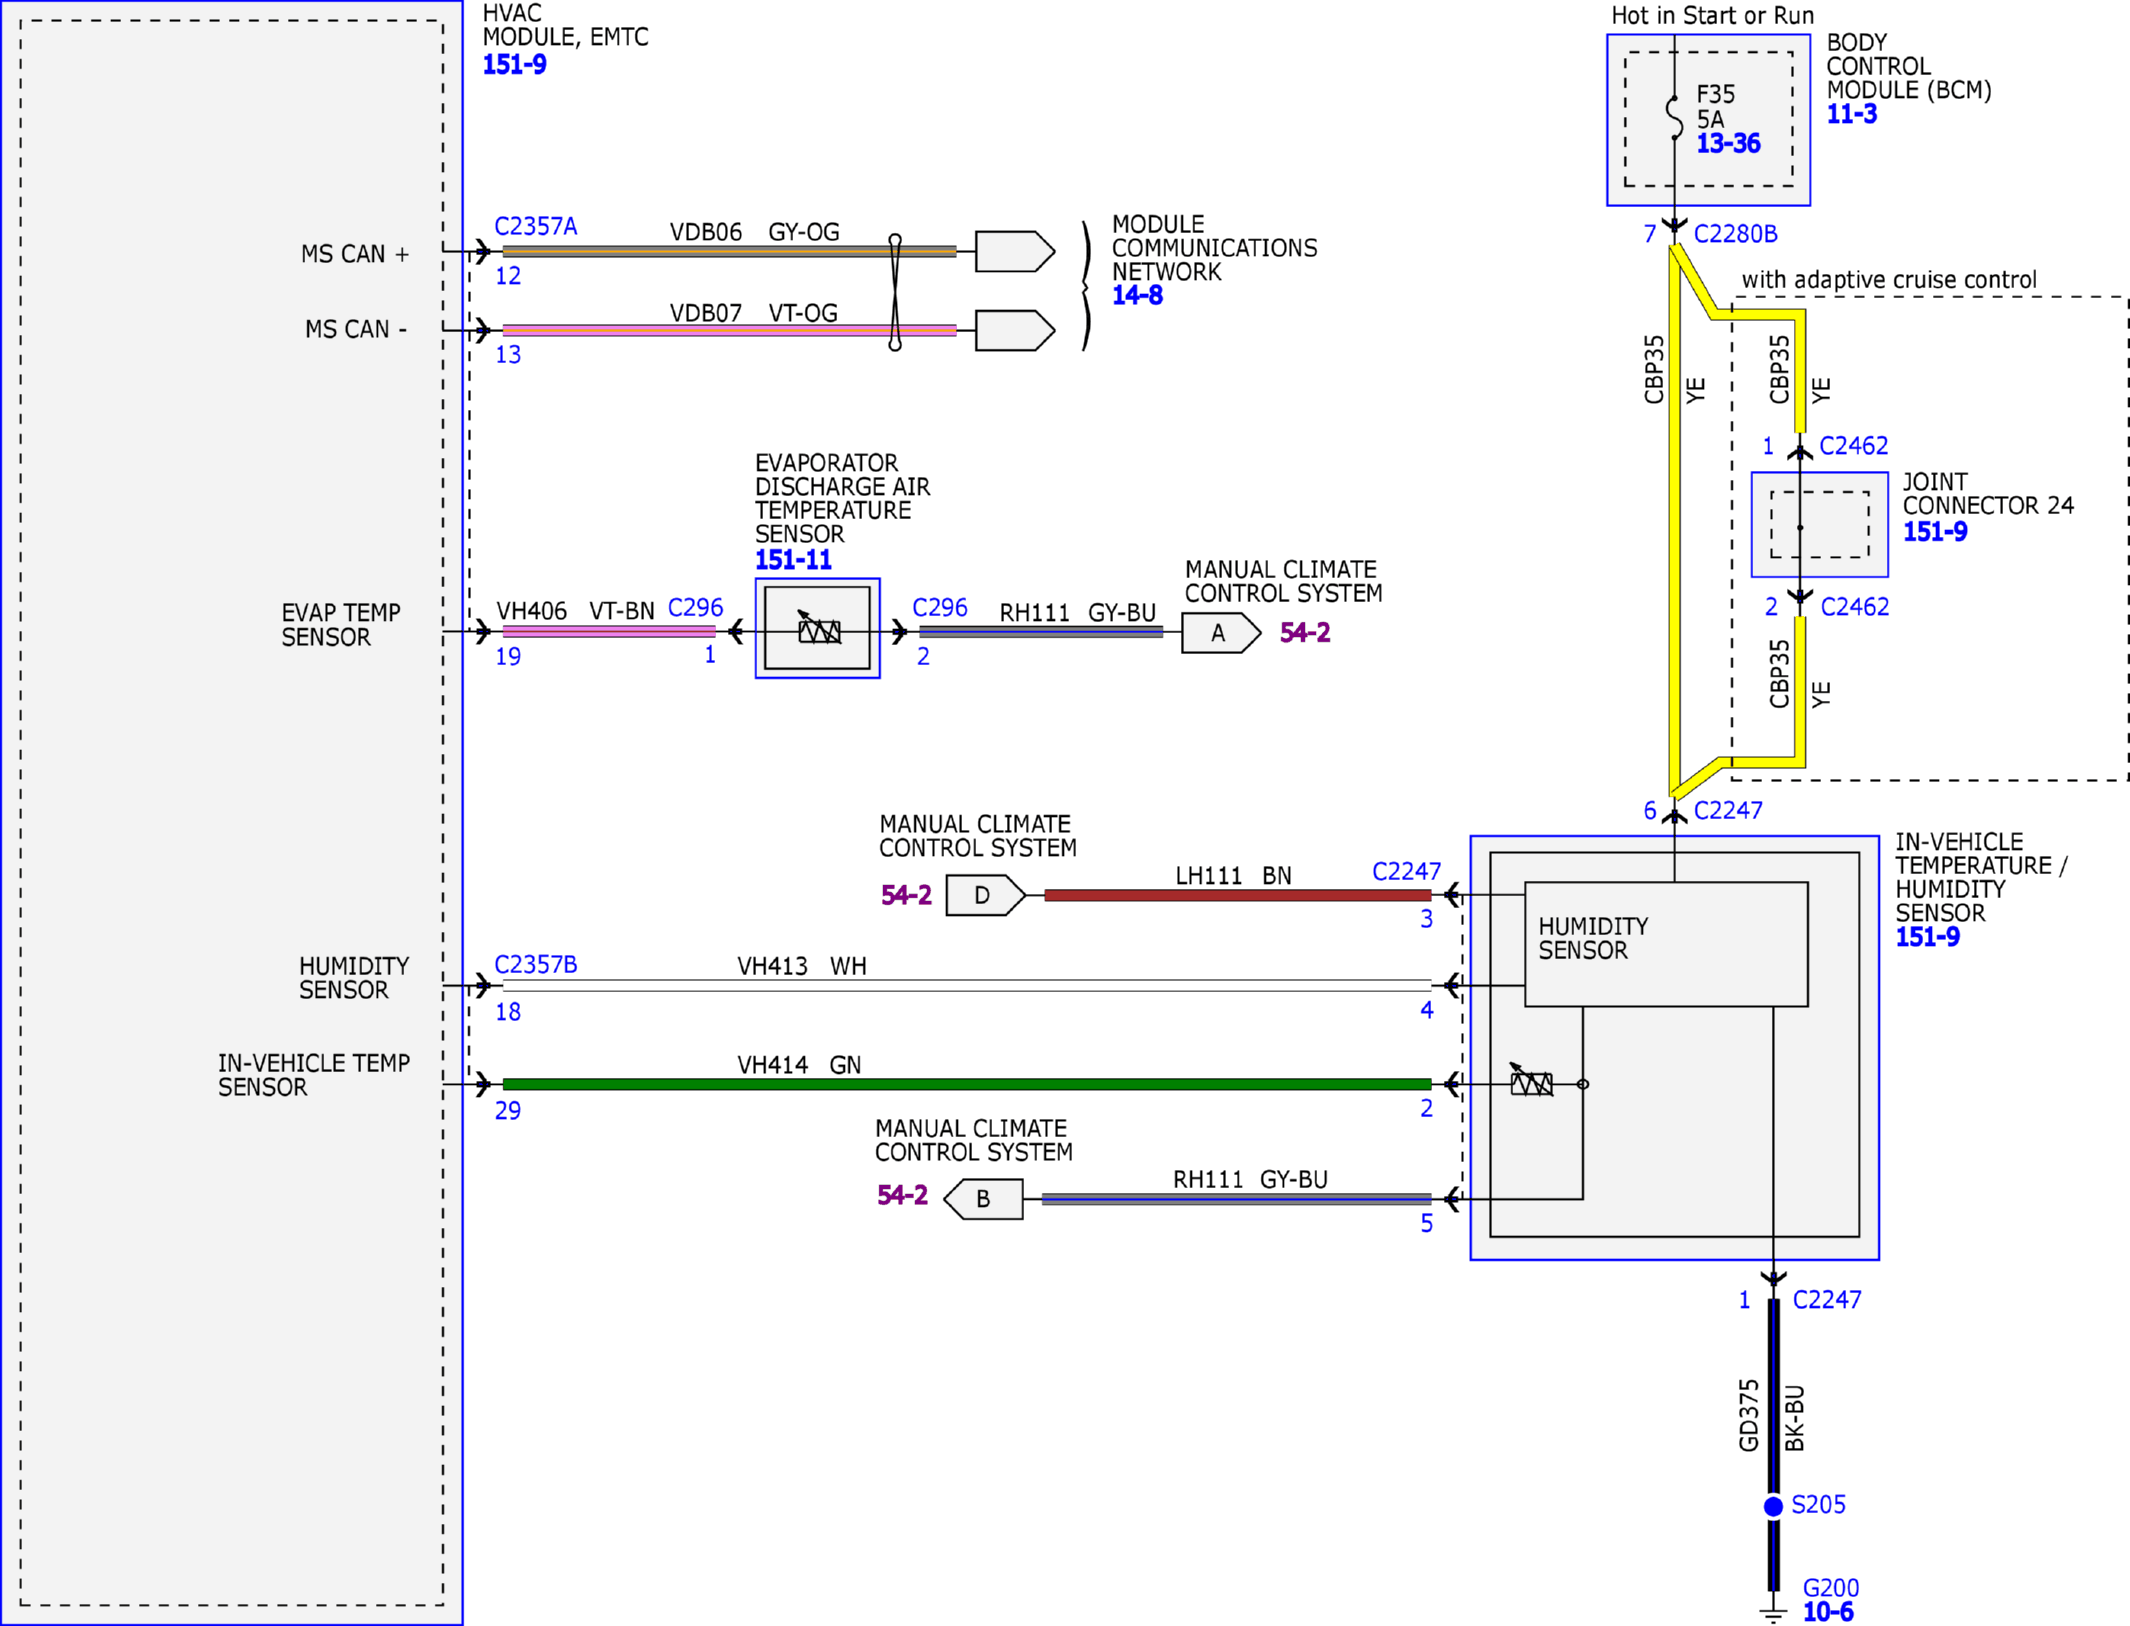
Task: Open the HVAC module page link 151-9
Action: [514, 65]
